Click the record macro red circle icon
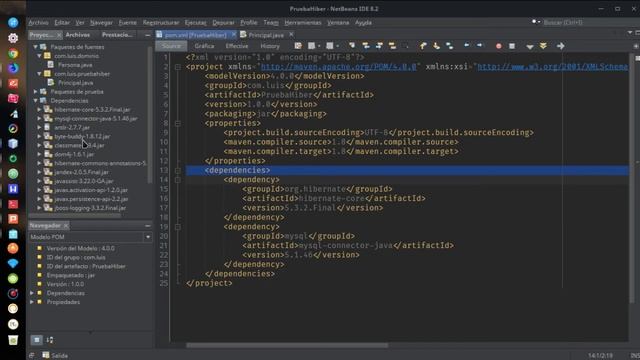This screenshot has height=360, width=640. click(x=498, y=46)
